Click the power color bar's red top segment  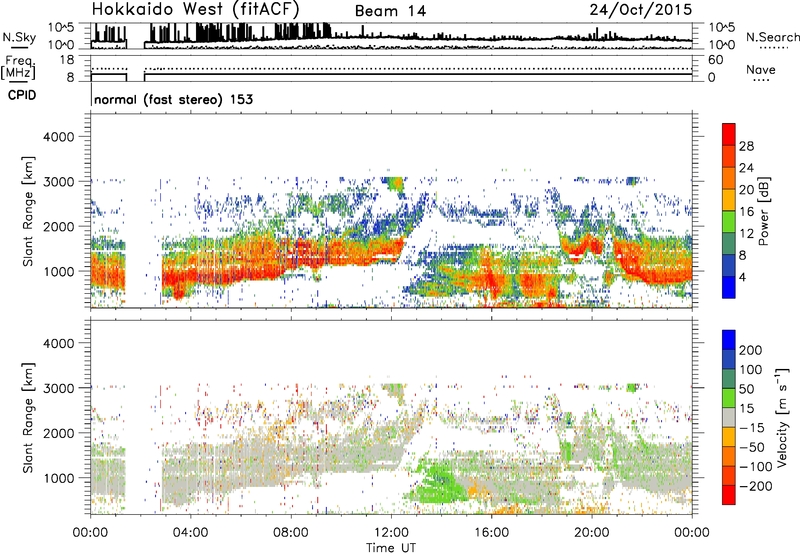(x=729, y=134)
